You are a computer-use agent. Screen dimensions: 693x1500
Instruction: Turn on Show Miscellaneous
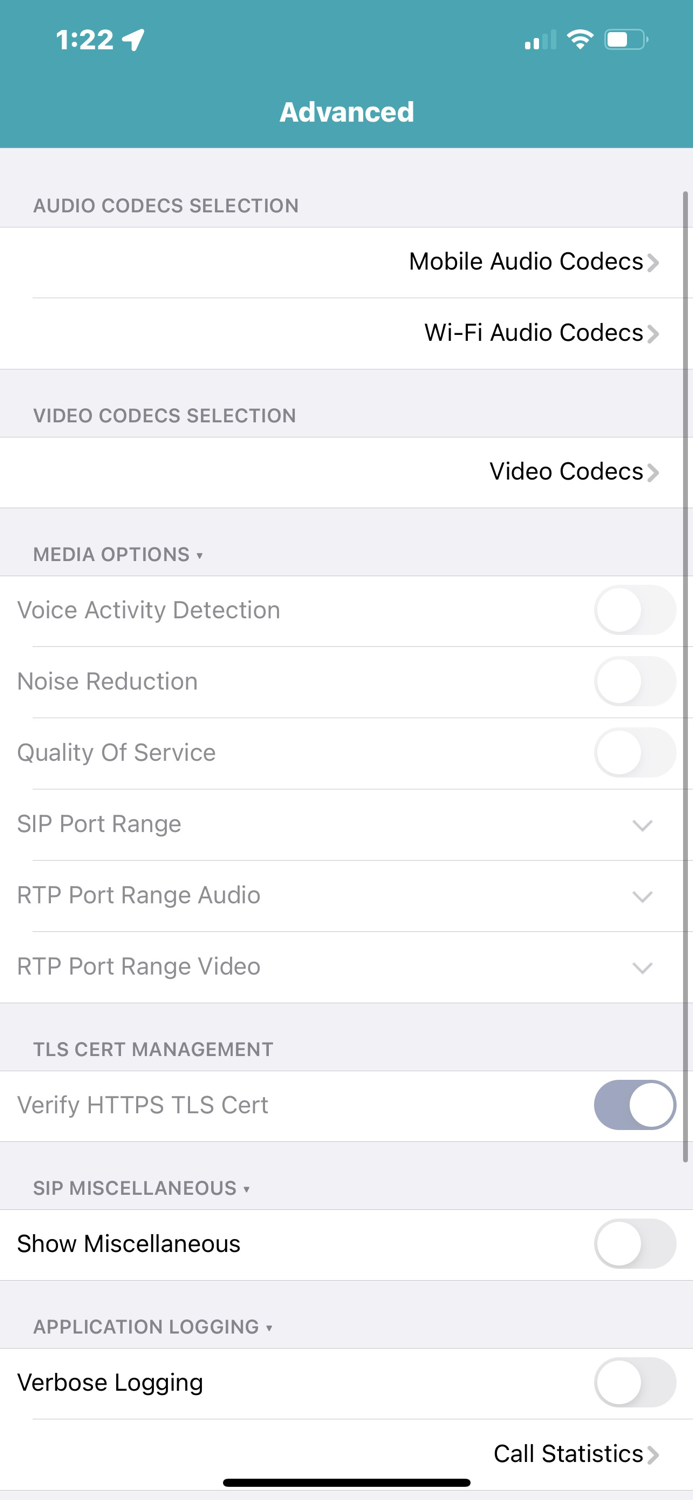coord(635,1243)
